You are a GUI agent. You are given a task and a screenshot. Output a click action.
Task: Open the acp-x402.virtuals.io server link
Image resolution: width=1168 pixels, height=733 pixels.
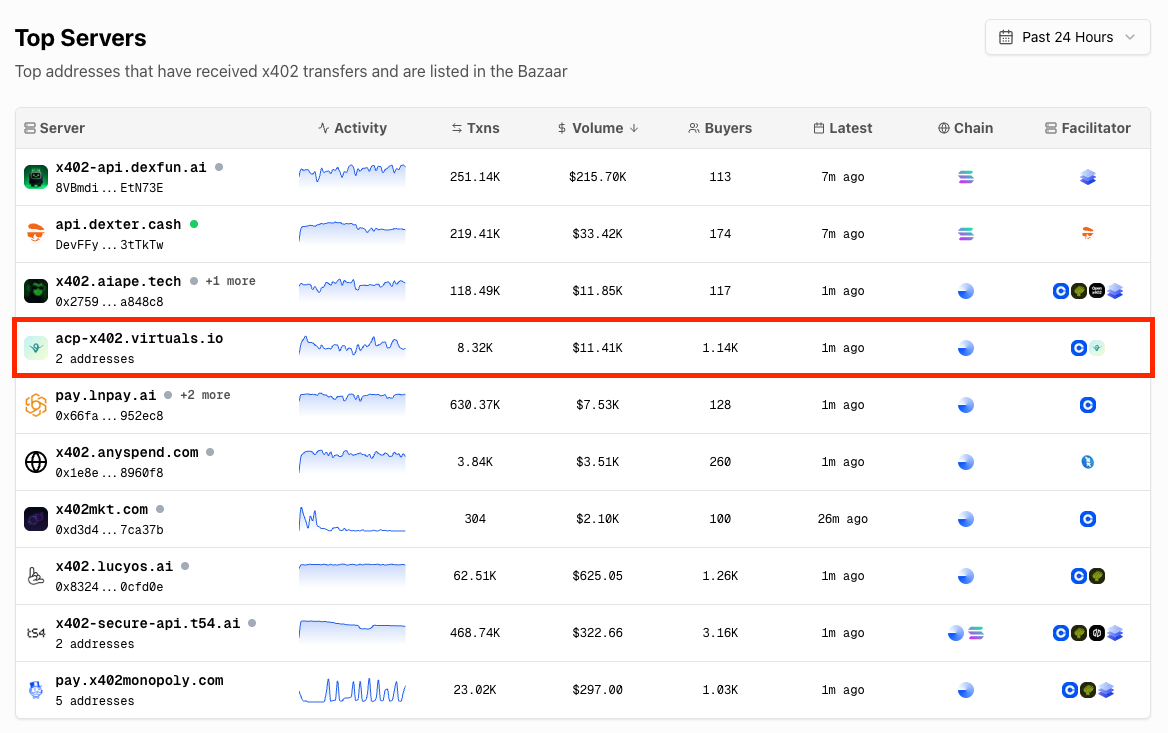pos(139,338)
